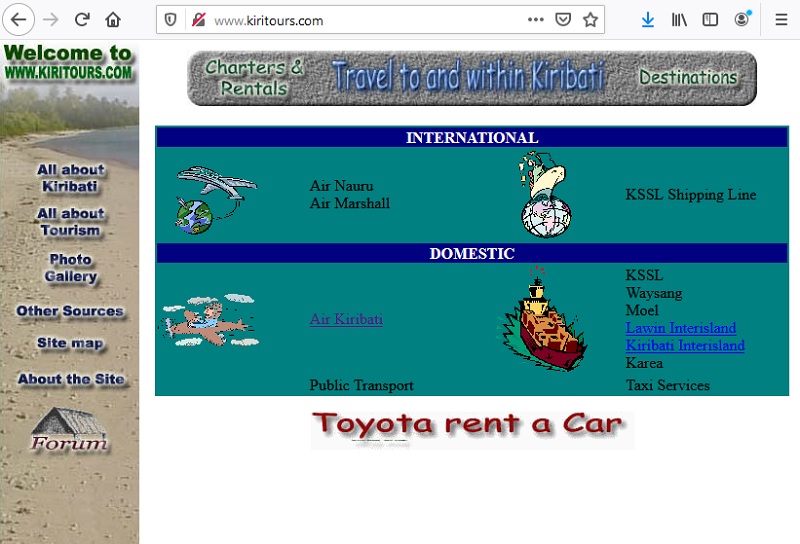Open Kiribati Interisland link
800x544 pixels.
685,345
